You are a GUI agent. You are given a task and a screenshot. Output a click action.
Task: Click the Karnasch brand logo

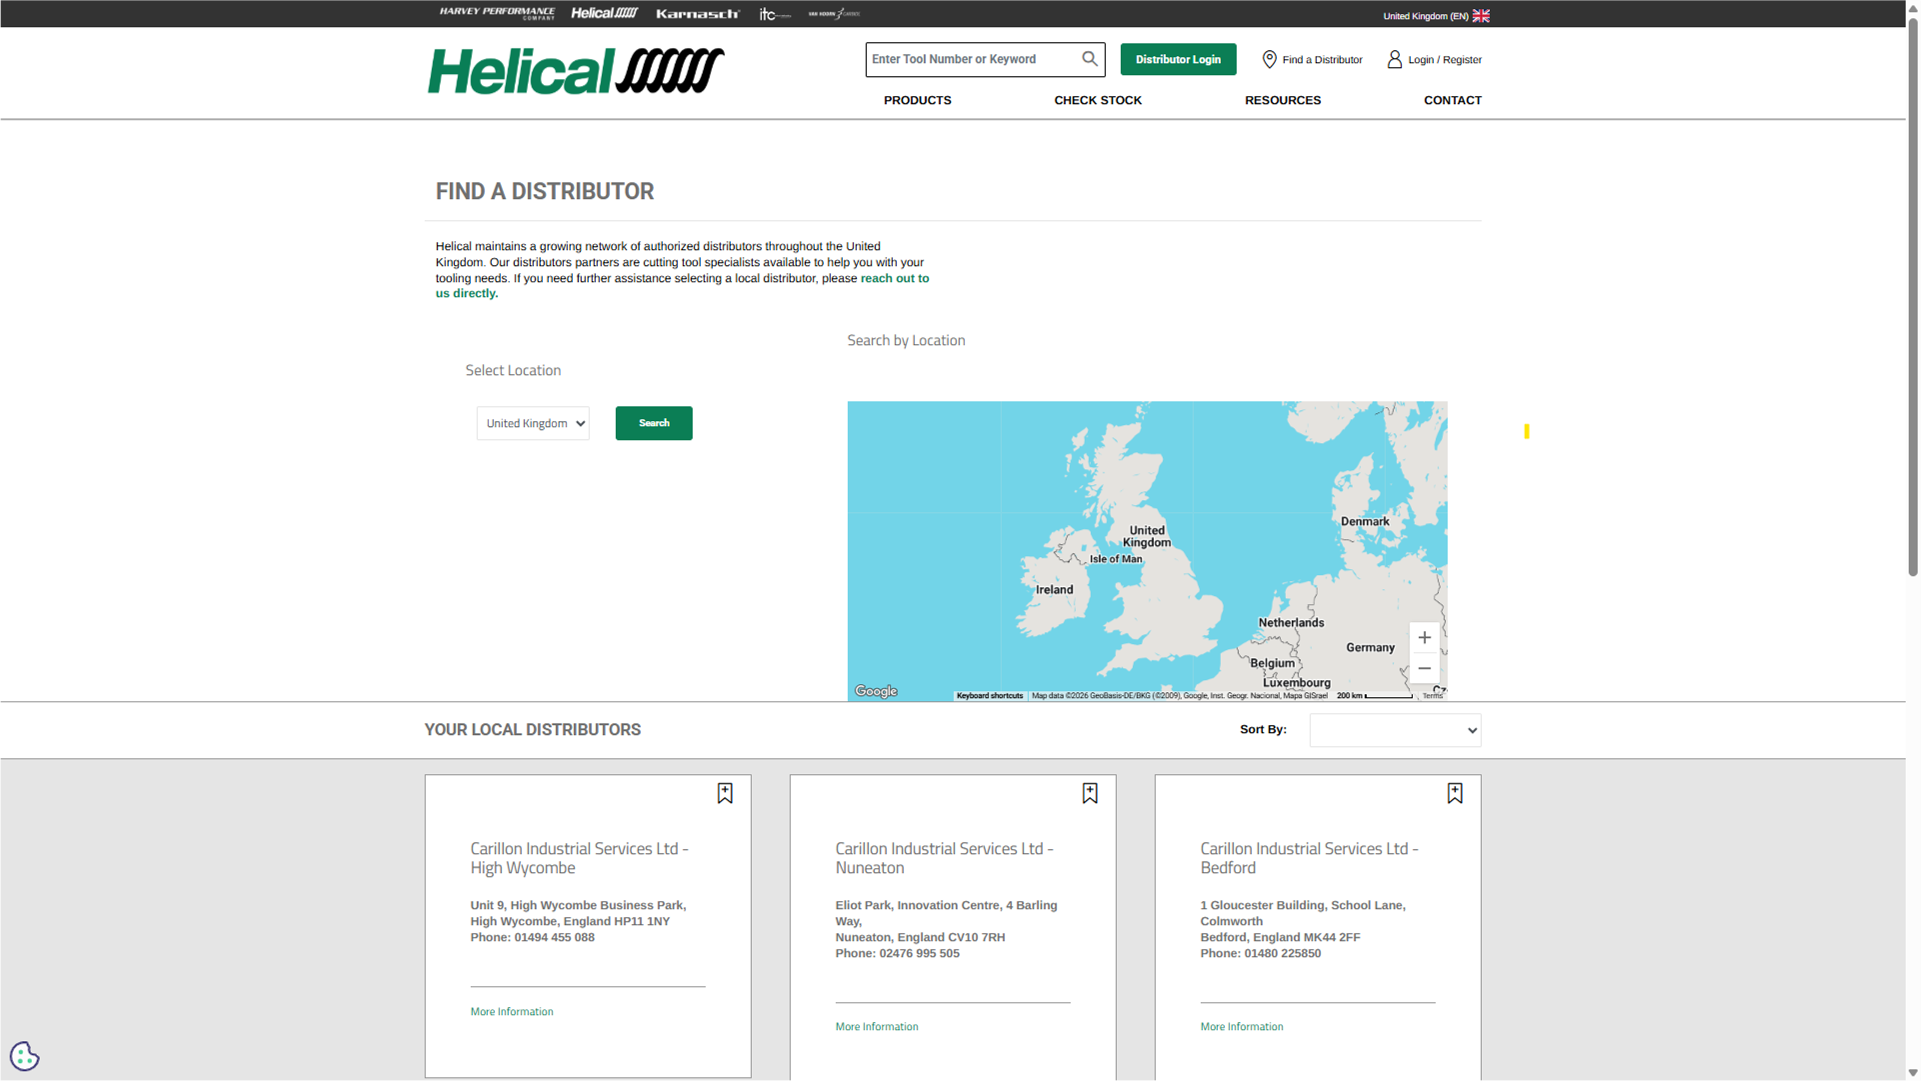[697, 14]
